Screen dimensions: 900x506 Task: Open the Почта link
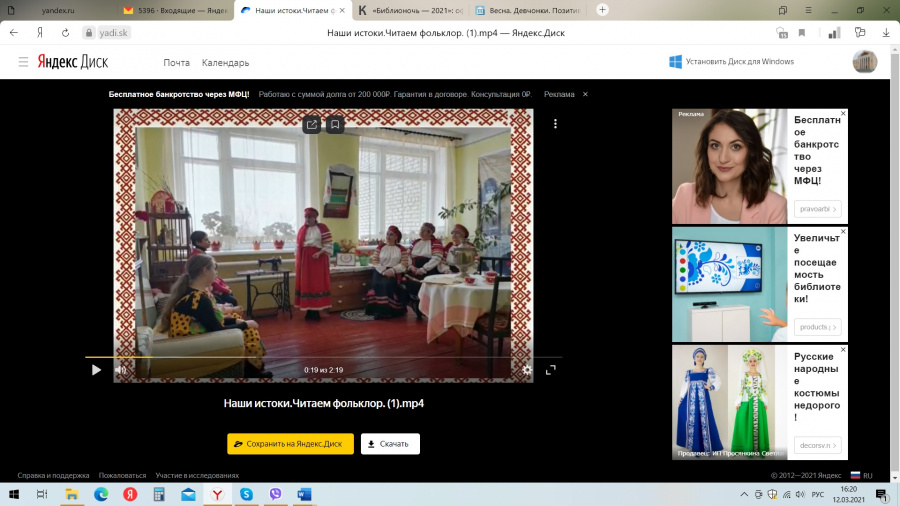click(x=176, y=63)
